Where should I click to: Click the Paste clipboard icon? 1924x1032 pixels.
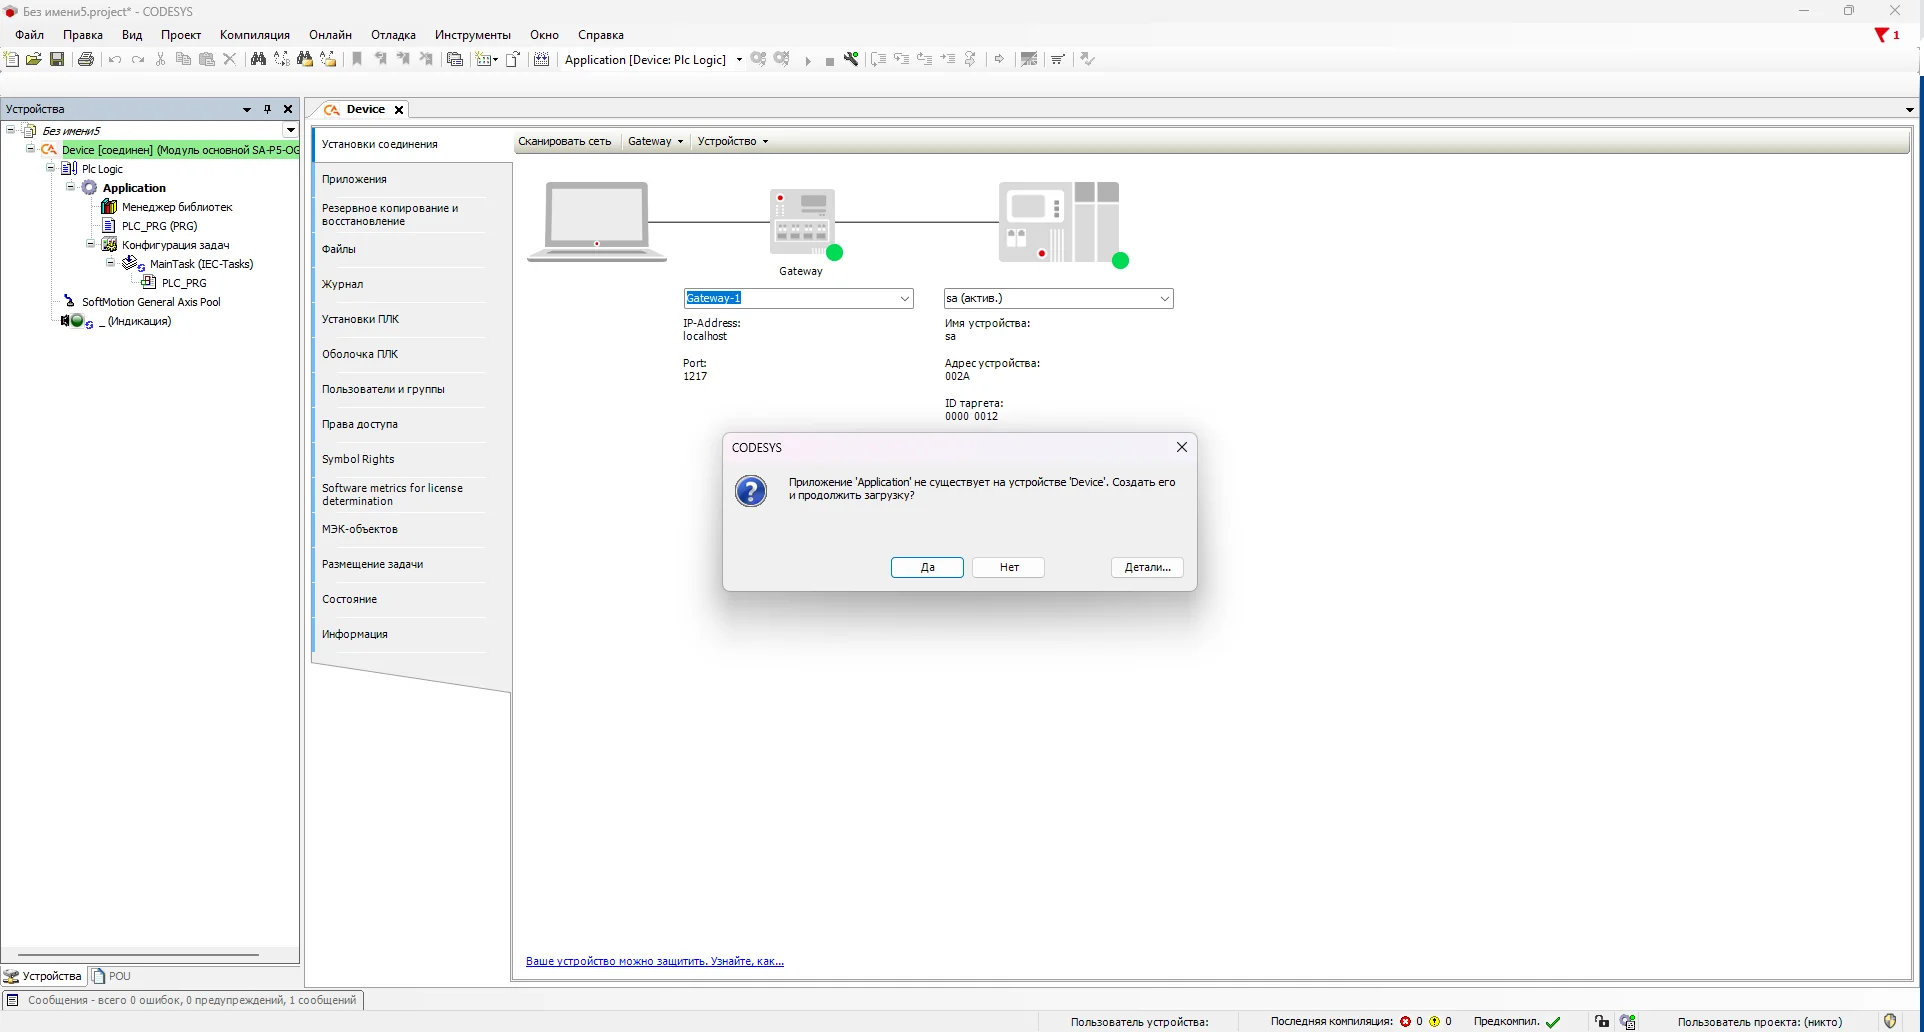point(207,60)
